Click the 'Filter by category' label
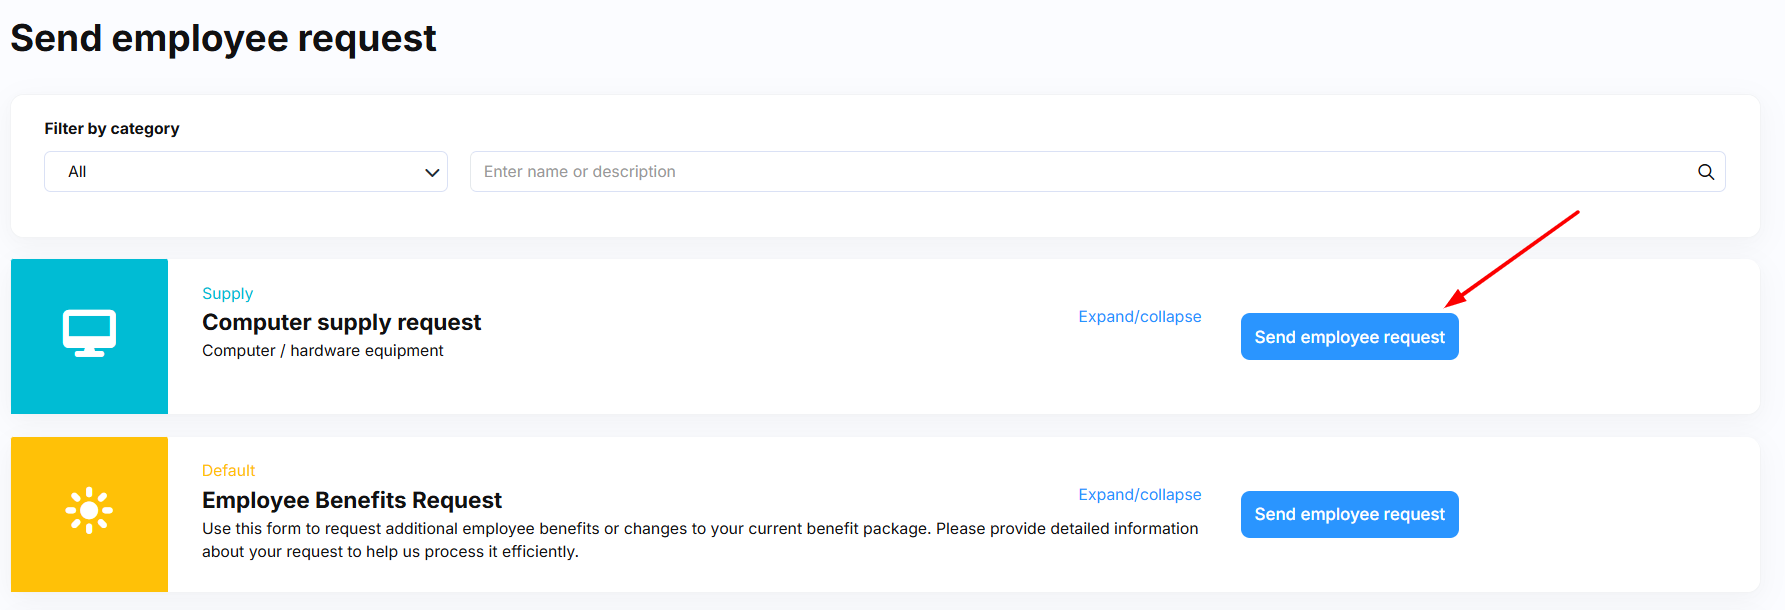This screenshot has height=610, width=1785. point(112,129)
